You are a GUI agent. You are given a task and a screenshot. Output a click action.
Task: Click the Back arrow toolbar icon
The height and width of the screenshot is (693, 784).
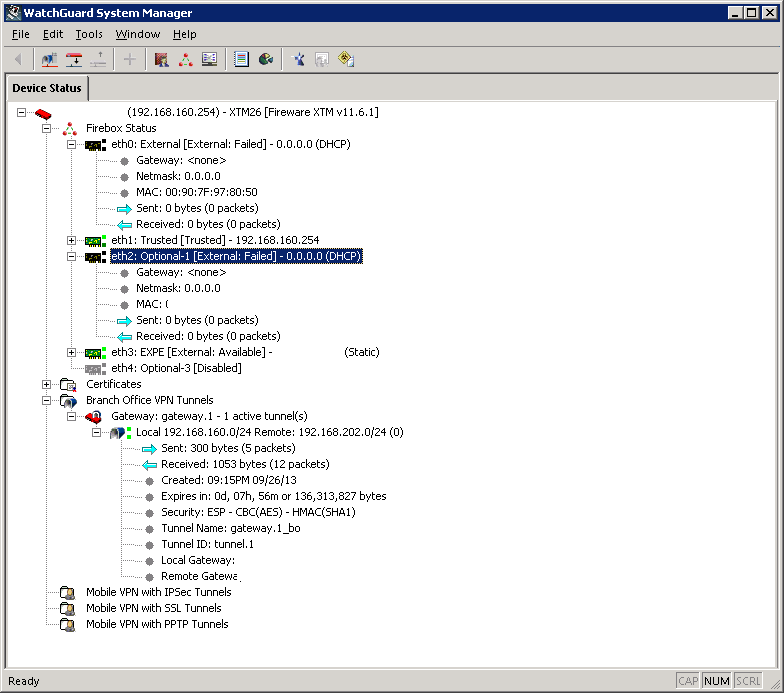tap(18, 60)
